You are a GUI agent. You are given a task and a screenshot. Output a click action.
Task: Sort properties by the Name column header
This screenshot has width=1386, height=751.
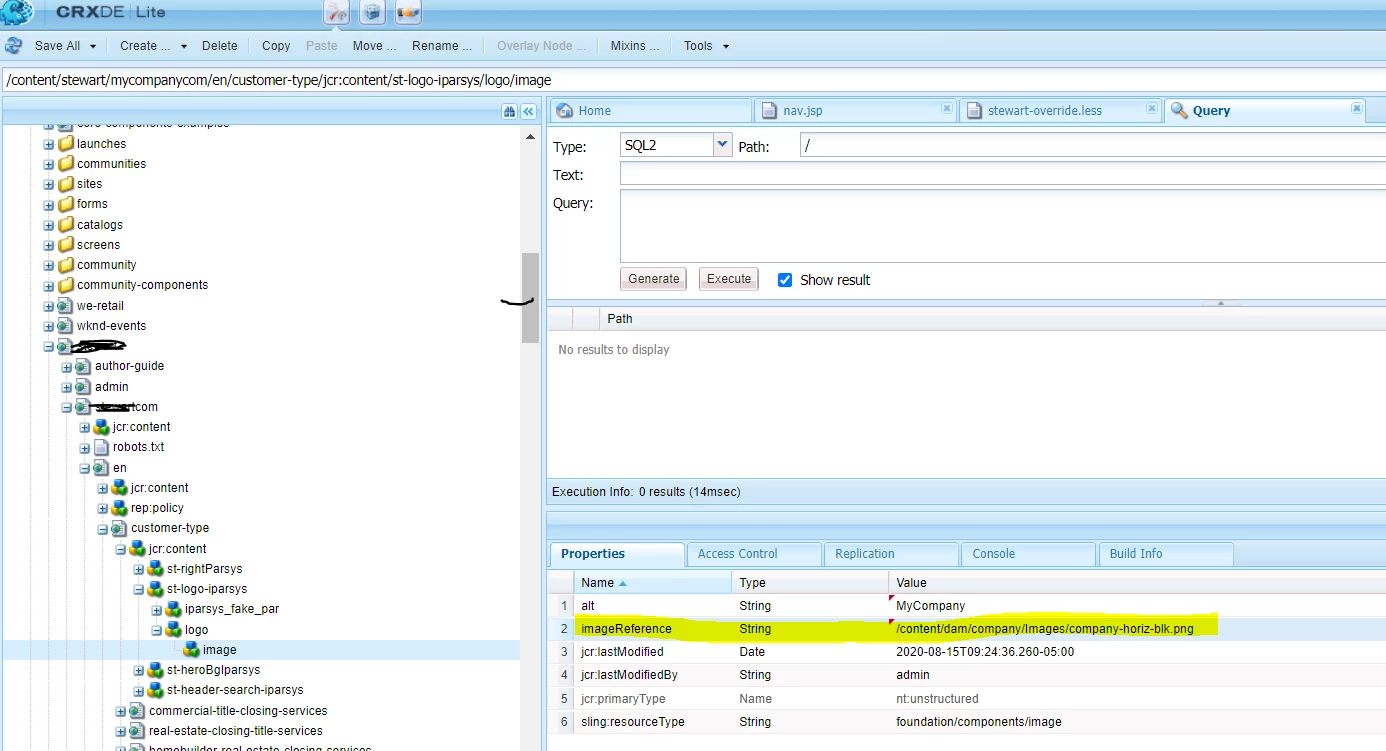[x=654, y=583]
